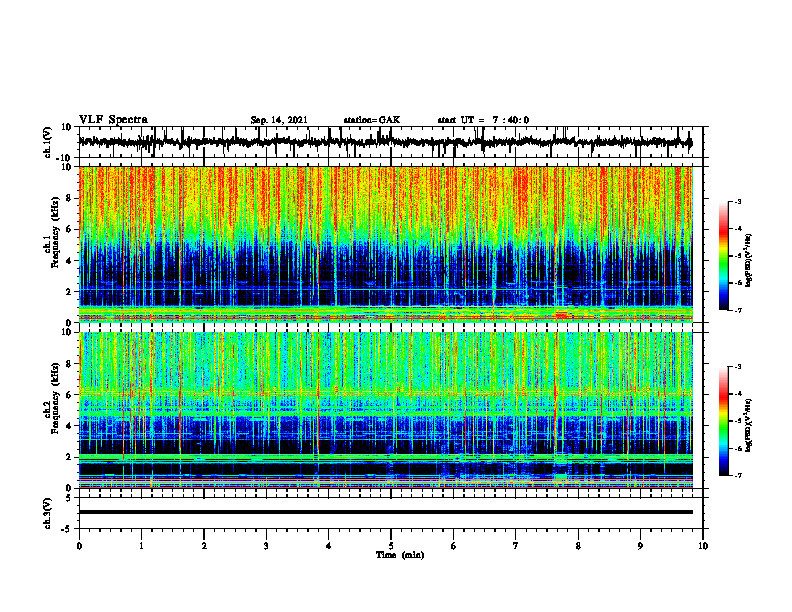The image size is (792, 612).
Task: Click time axis tick label 3
Action: (266, 546)
